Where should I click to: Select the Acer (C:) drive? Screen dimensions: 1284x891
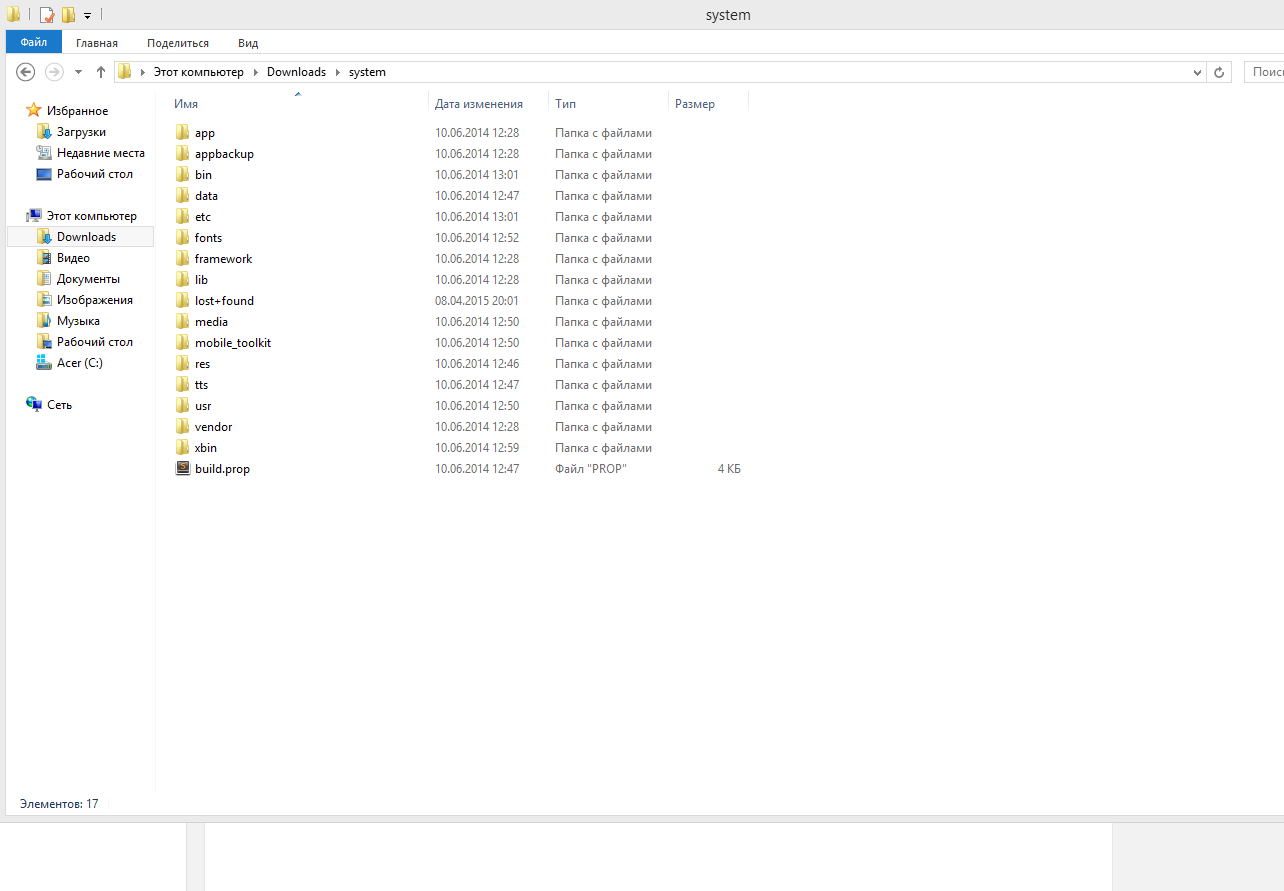pyautogui.click(x=79, y=363)
